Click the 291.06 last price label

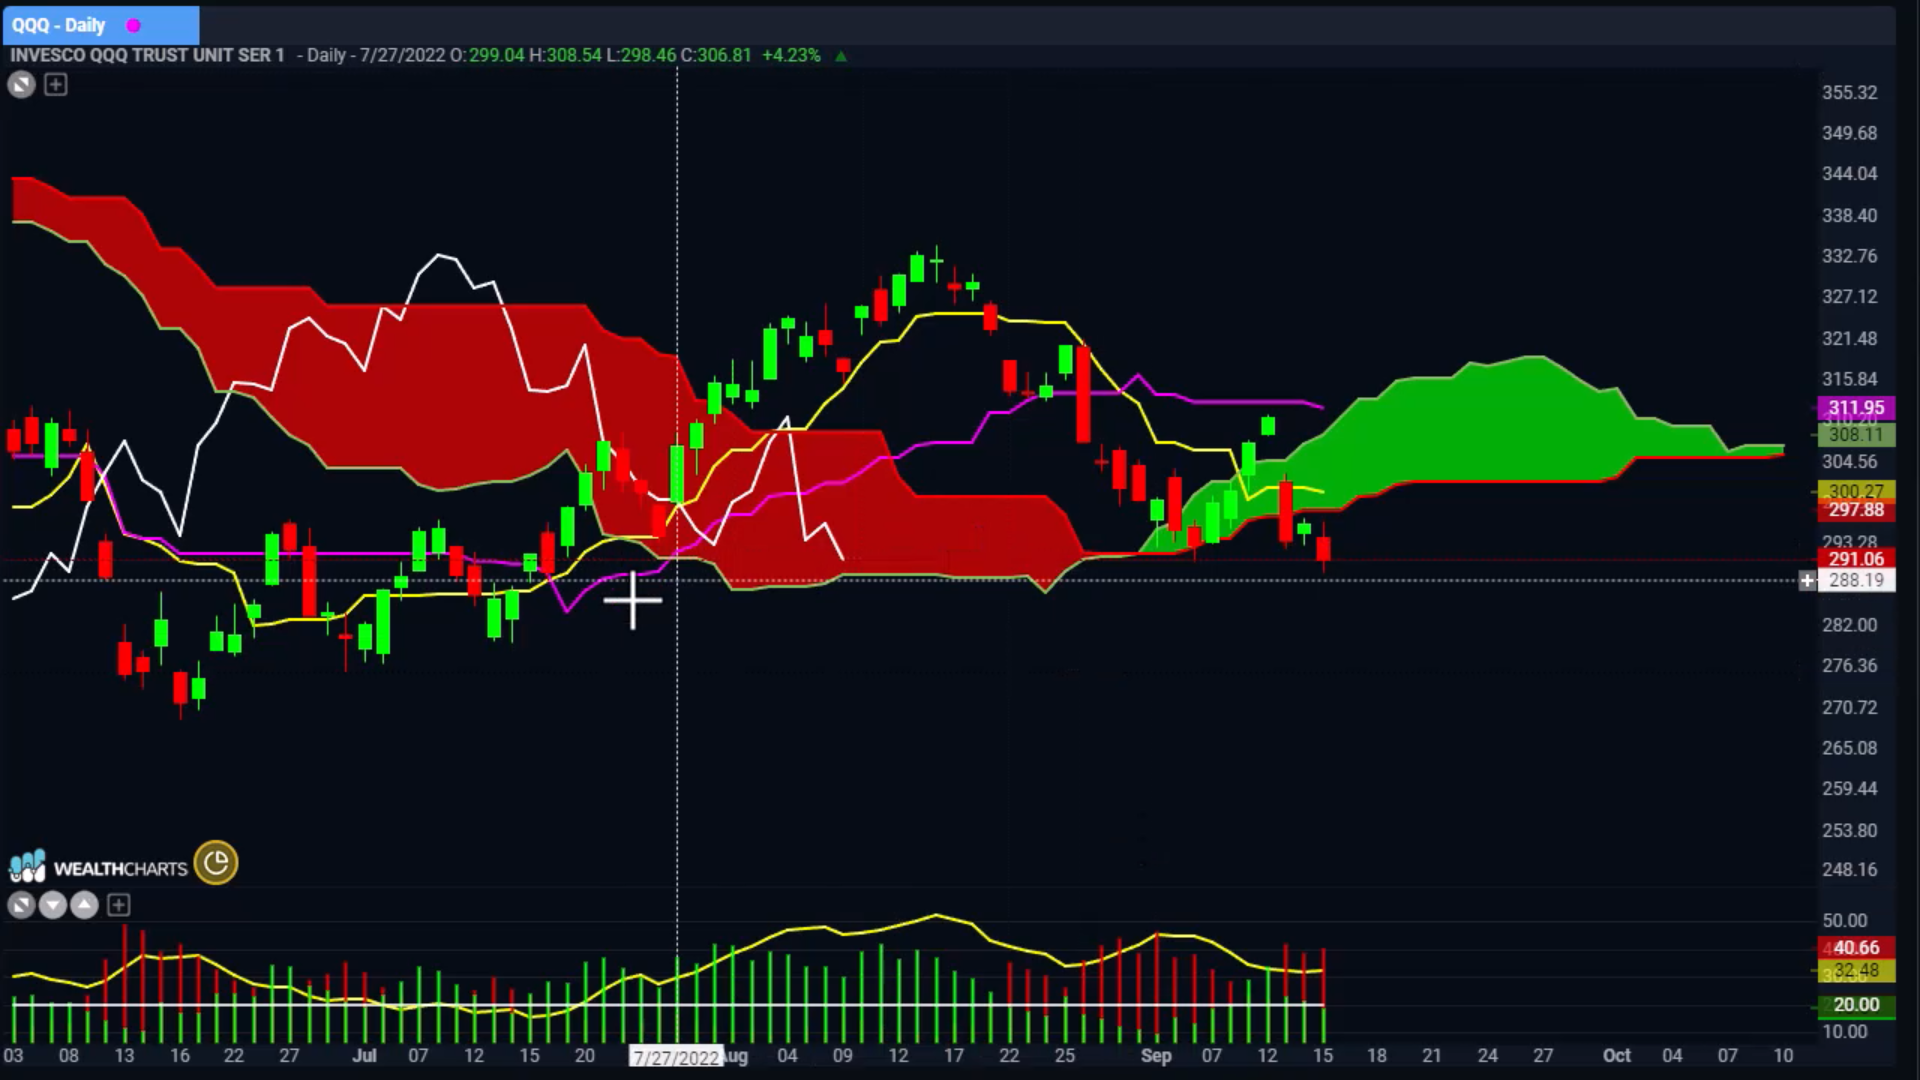(x=1856, y=559)
